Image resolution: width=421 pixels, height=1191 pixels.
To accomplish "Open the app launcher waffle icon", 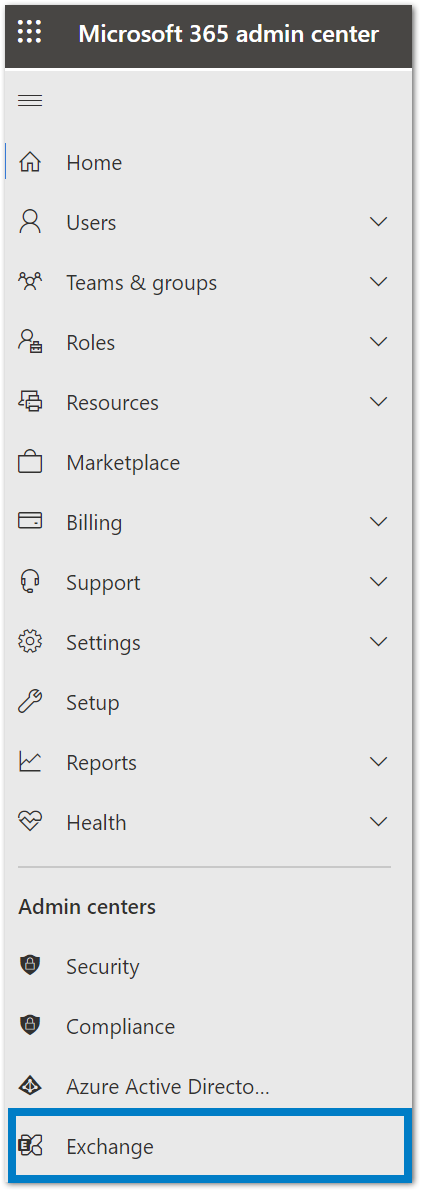I will coord(30,33).
